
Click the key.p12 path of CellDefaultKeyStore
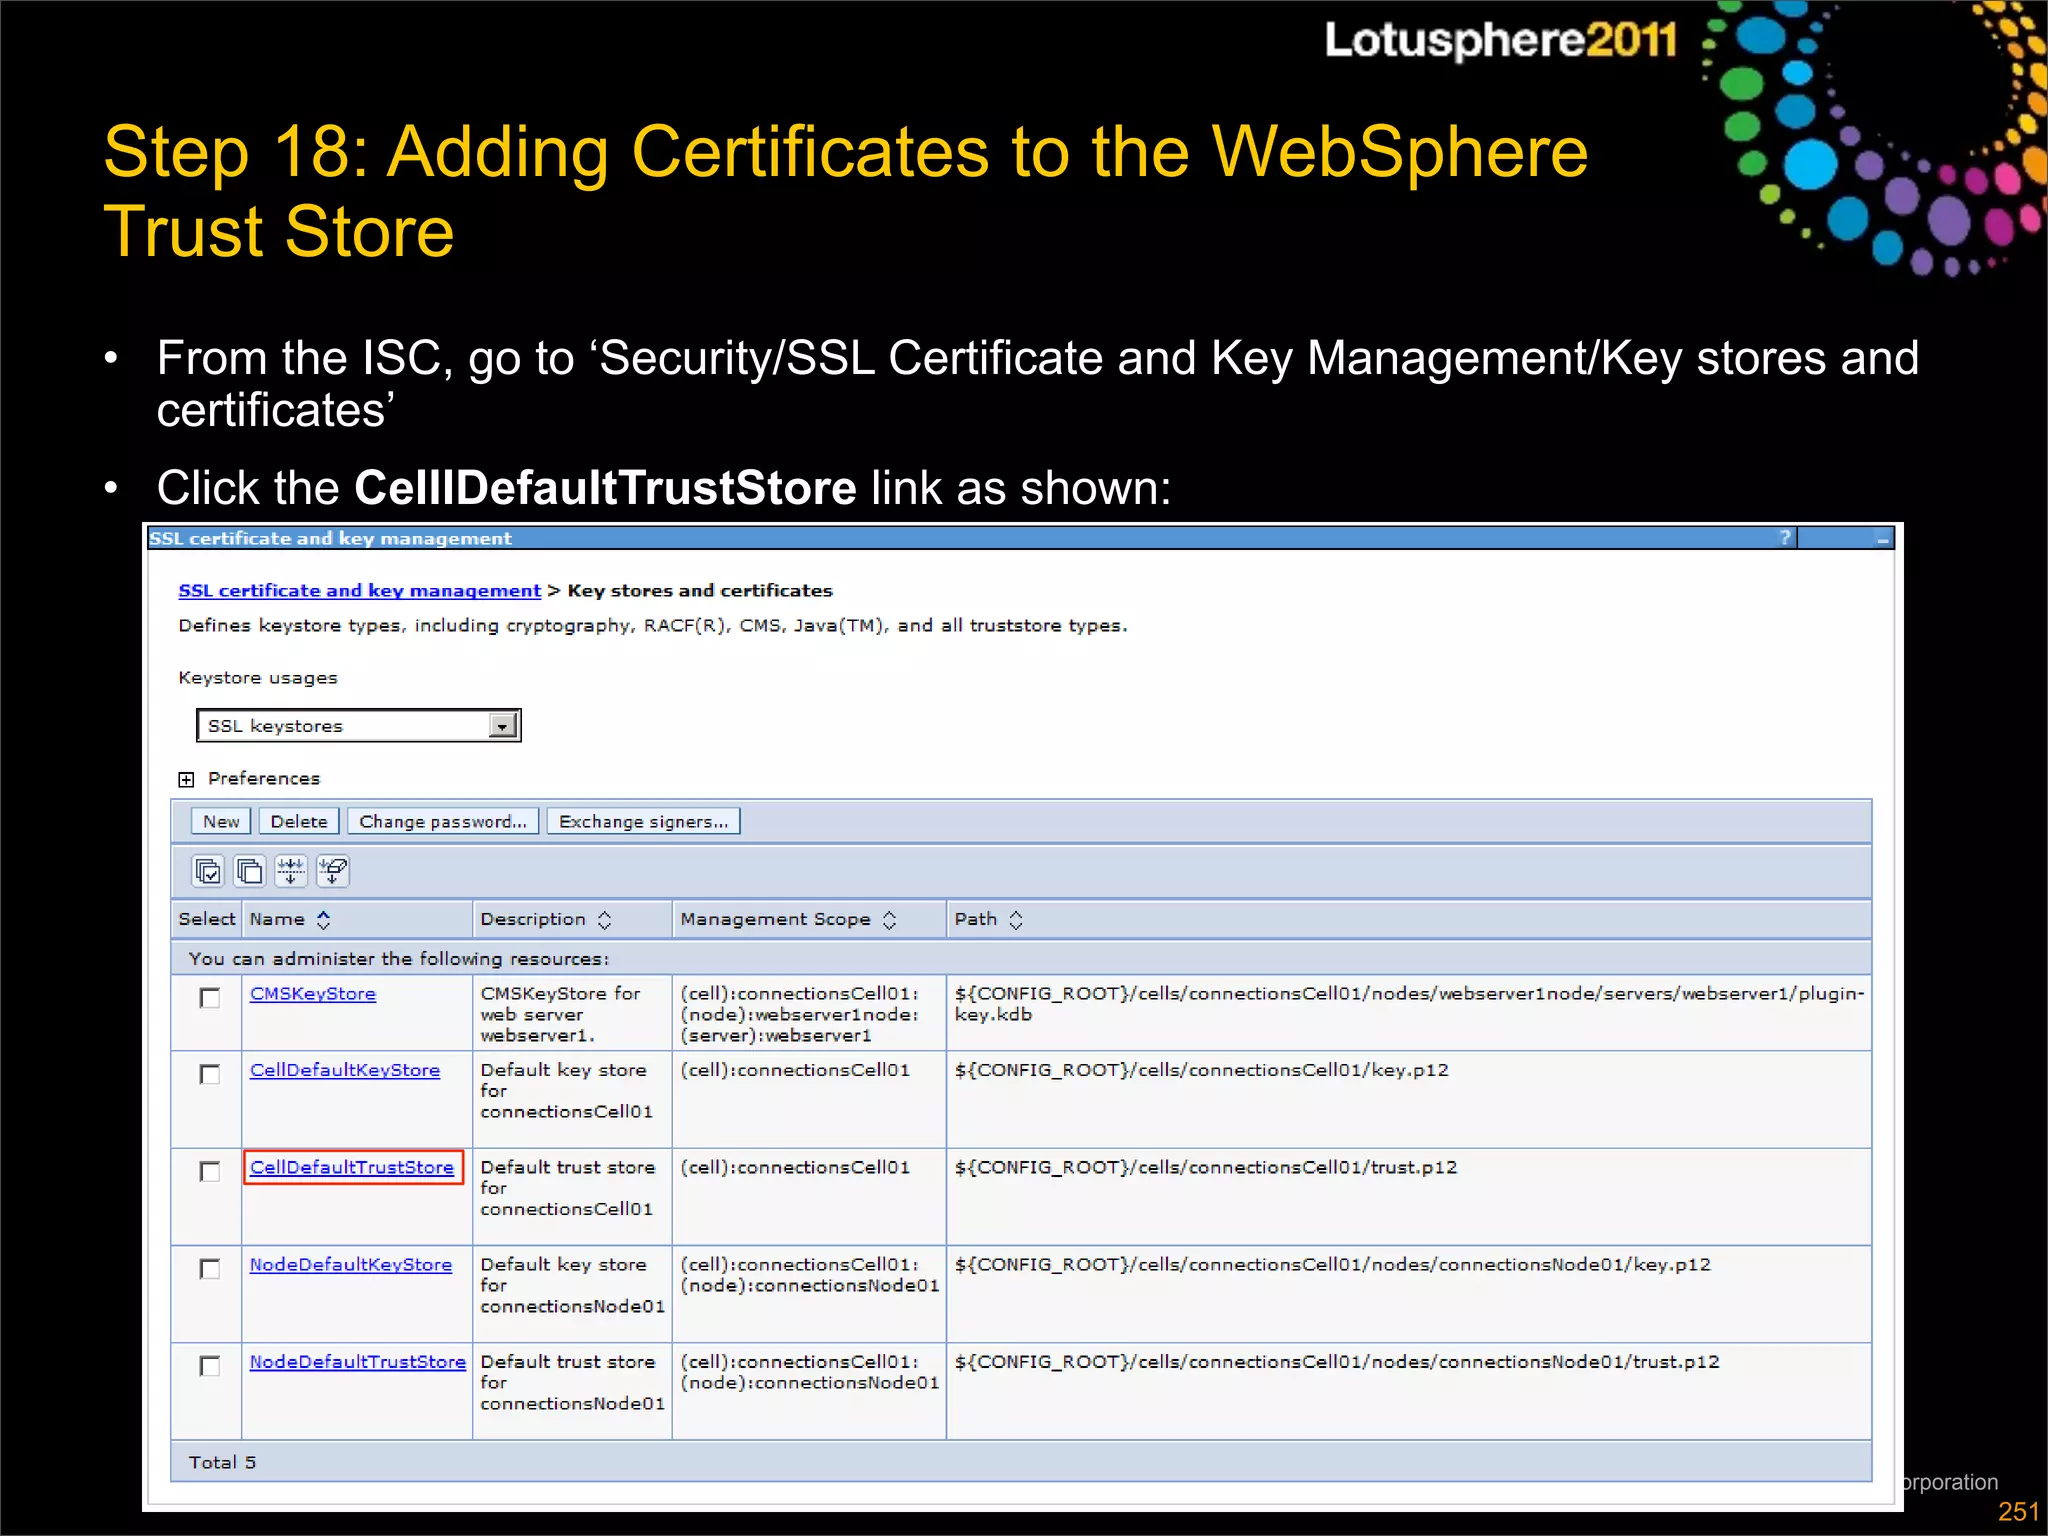[x=1201, y=1070]
